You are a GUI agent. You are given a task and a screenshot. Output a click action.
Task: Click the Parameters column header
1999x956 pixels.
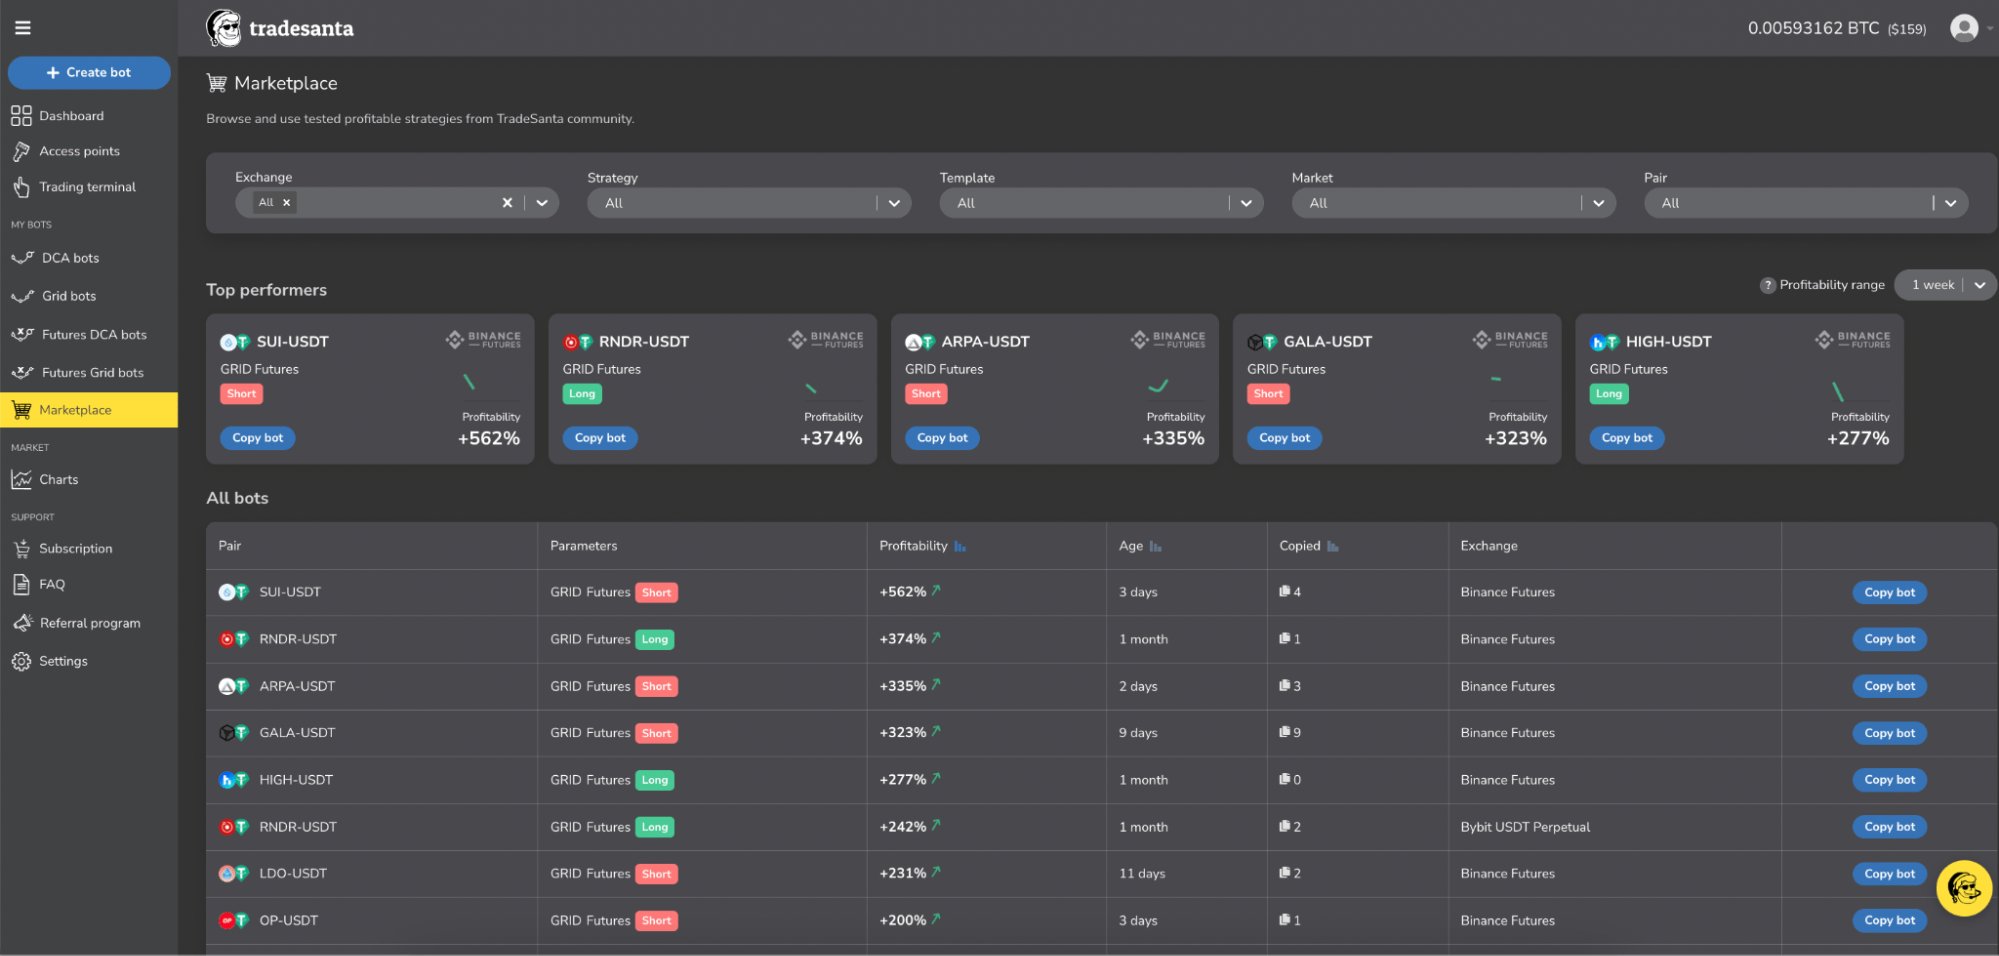583,546
